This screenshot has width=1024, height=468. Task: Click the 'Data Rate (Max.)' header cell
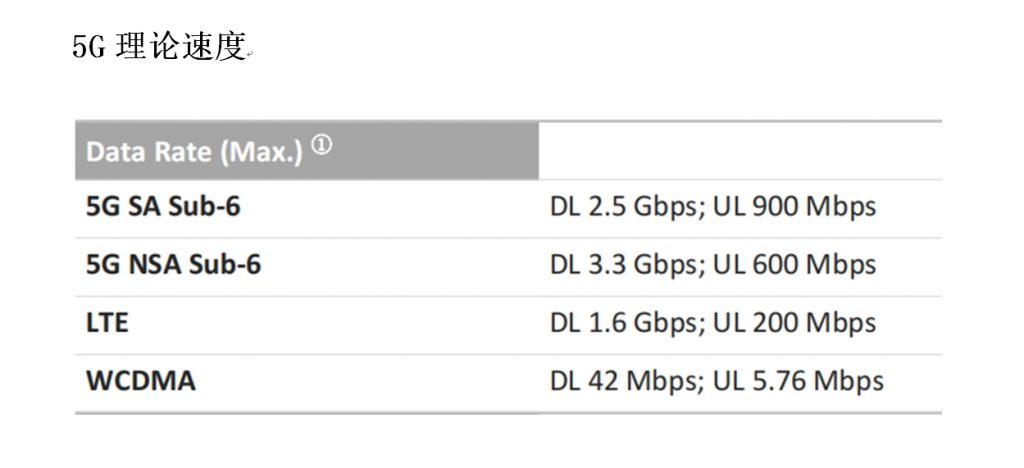[307, 151]
